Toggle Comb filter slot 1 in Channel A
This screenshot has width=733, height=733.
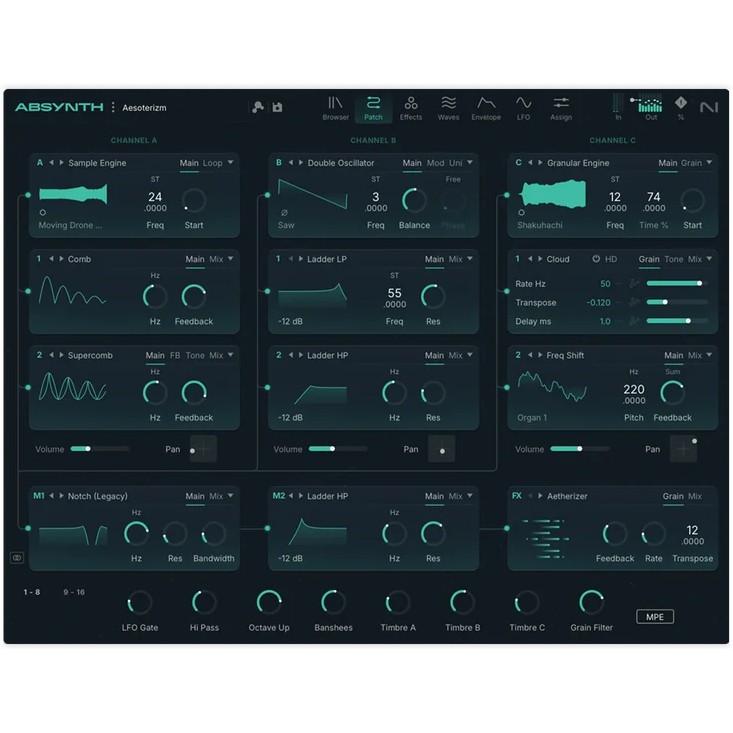39,259
